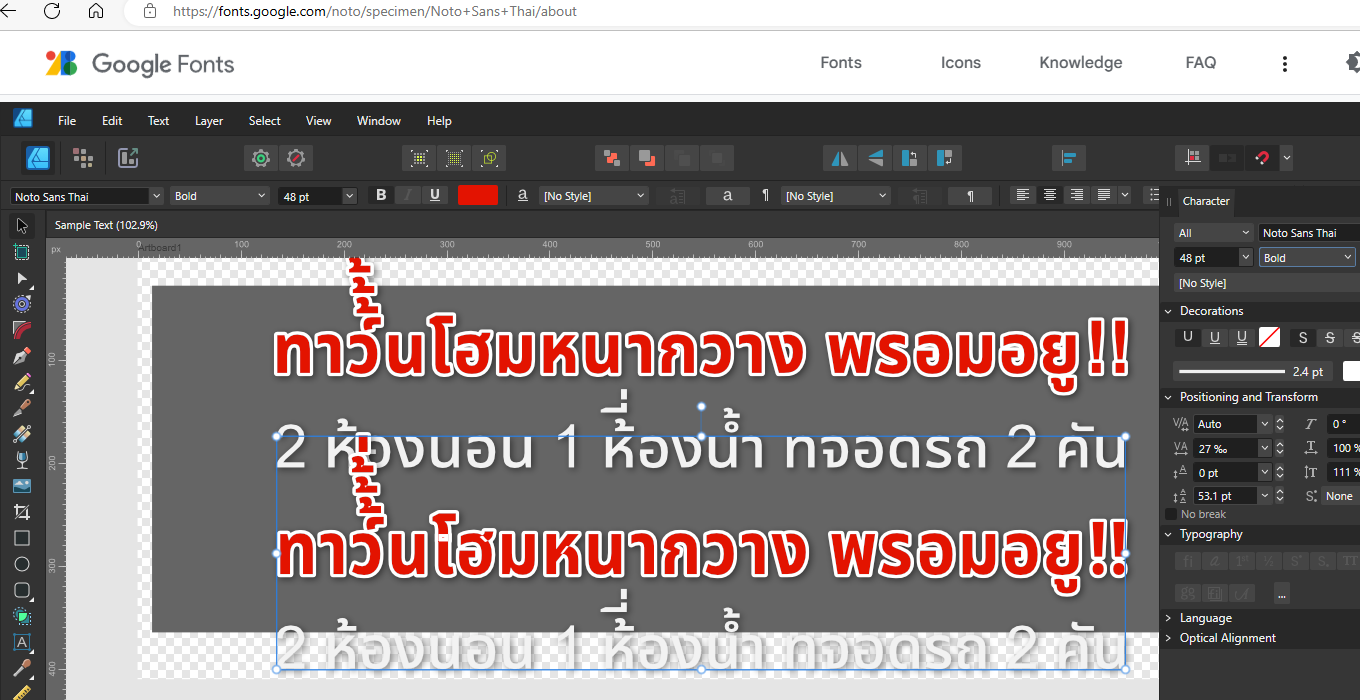Viewport: 1360px width, 700px height.
Task: Open snapping options dropdown arrow beside magnet
Action: [1286, 158]
